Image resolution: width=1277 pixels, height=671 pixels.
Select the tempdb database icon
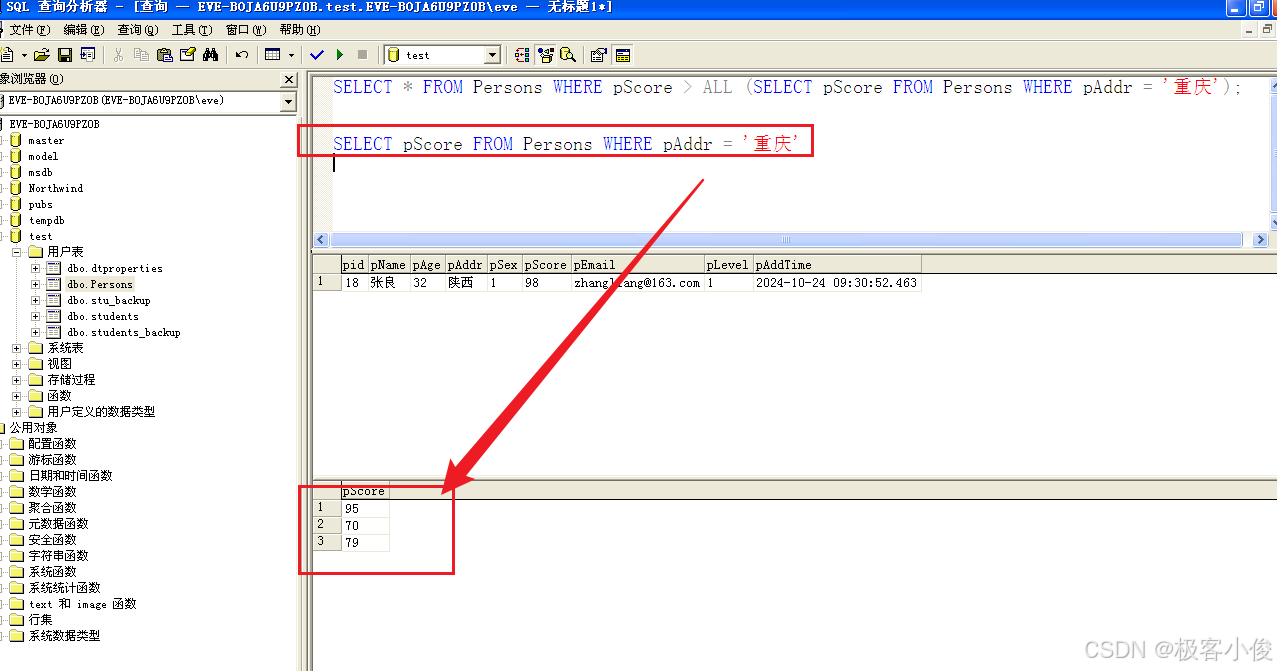pyautogui.click(x=15, y=220)
